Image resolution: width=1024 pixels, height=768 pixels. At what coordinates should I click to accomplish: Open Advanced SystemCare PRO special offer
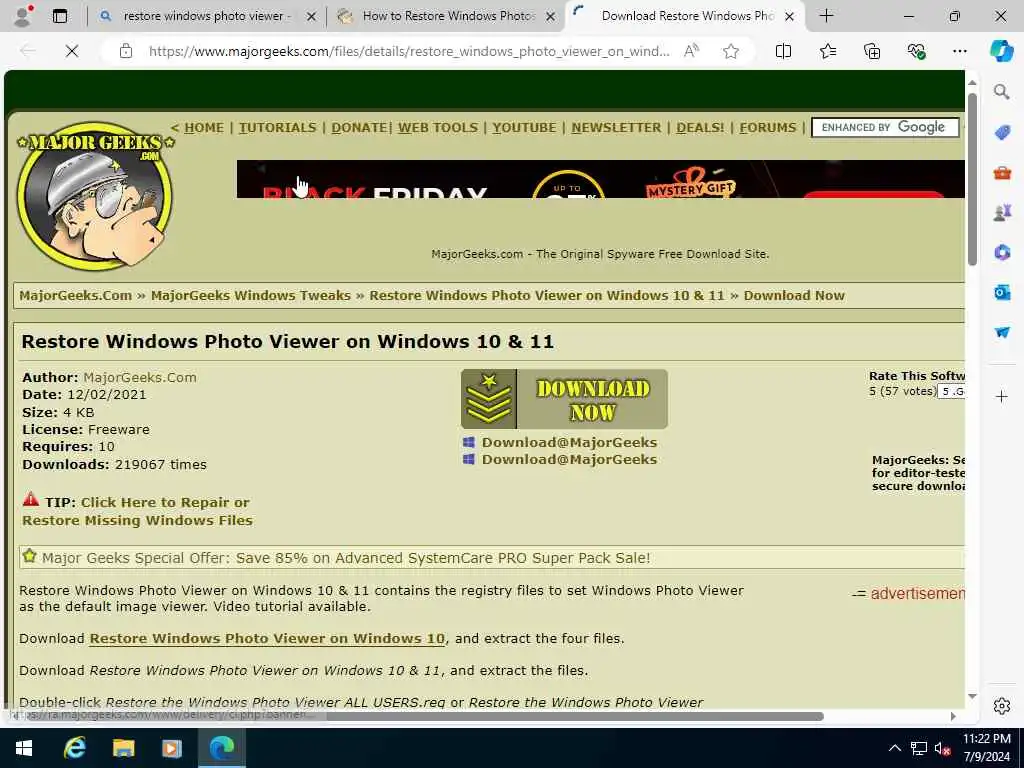(346, 558)
